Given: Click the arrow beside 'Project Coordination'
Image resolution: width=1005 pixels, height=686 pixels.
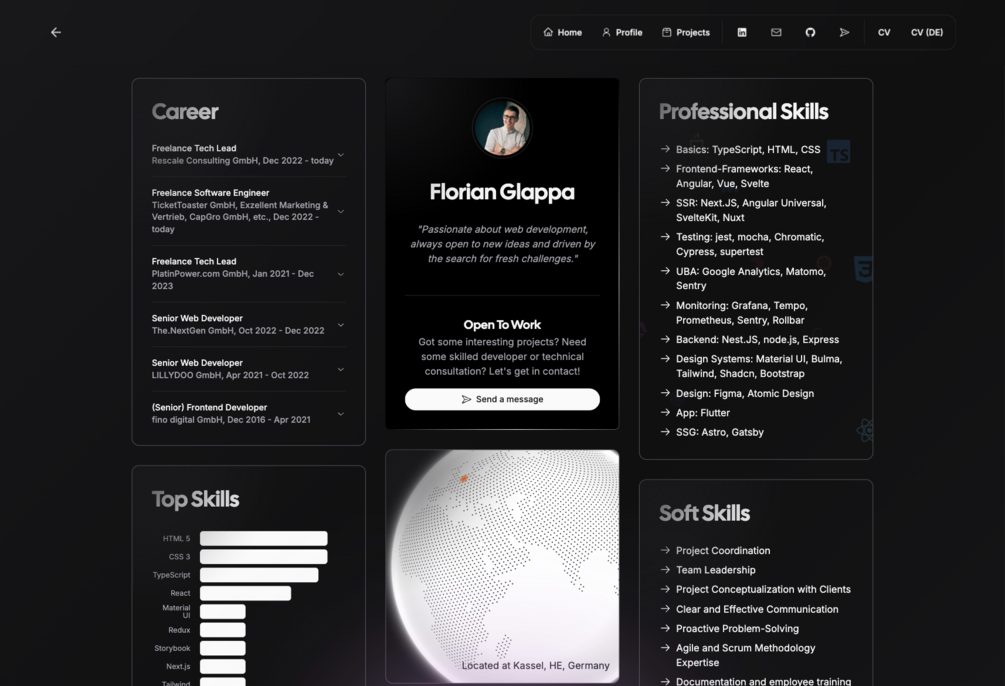Looking at the screenshot, I should (x=665, y=550).
